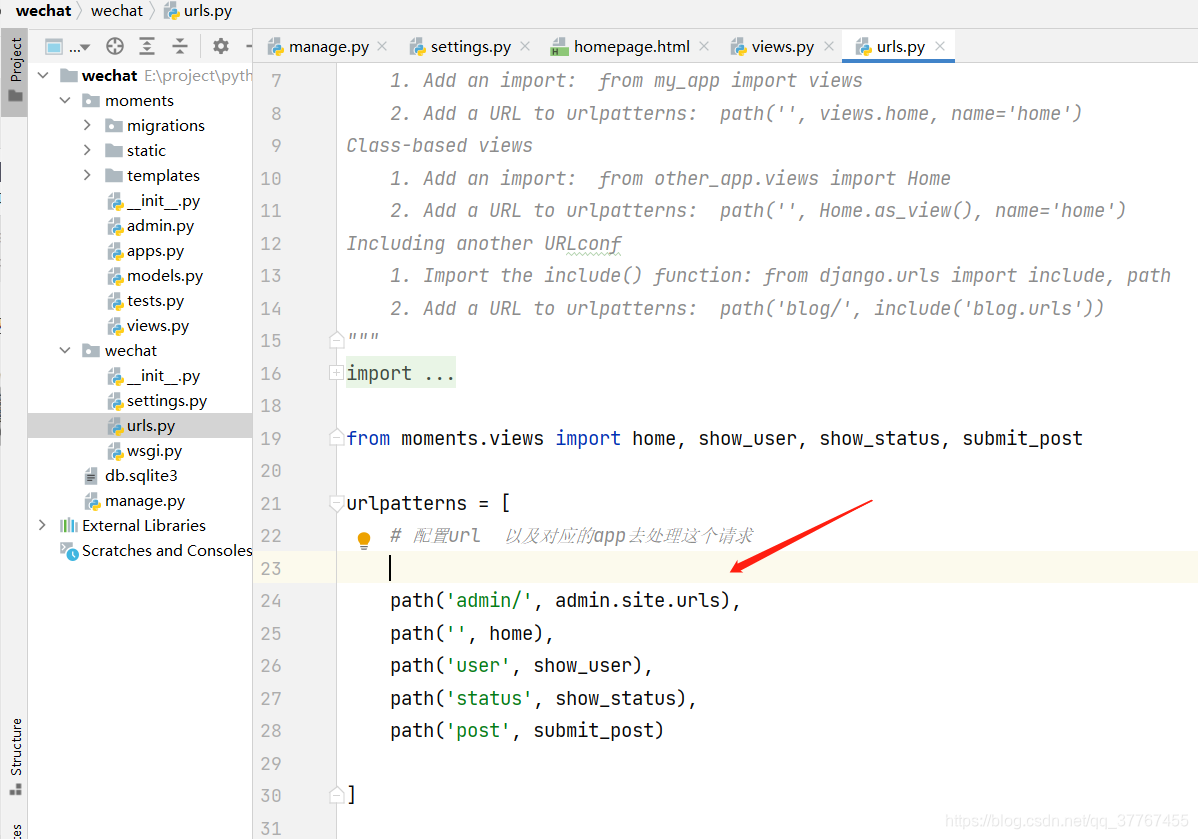Select models.py in the project tree

point(165,276)
